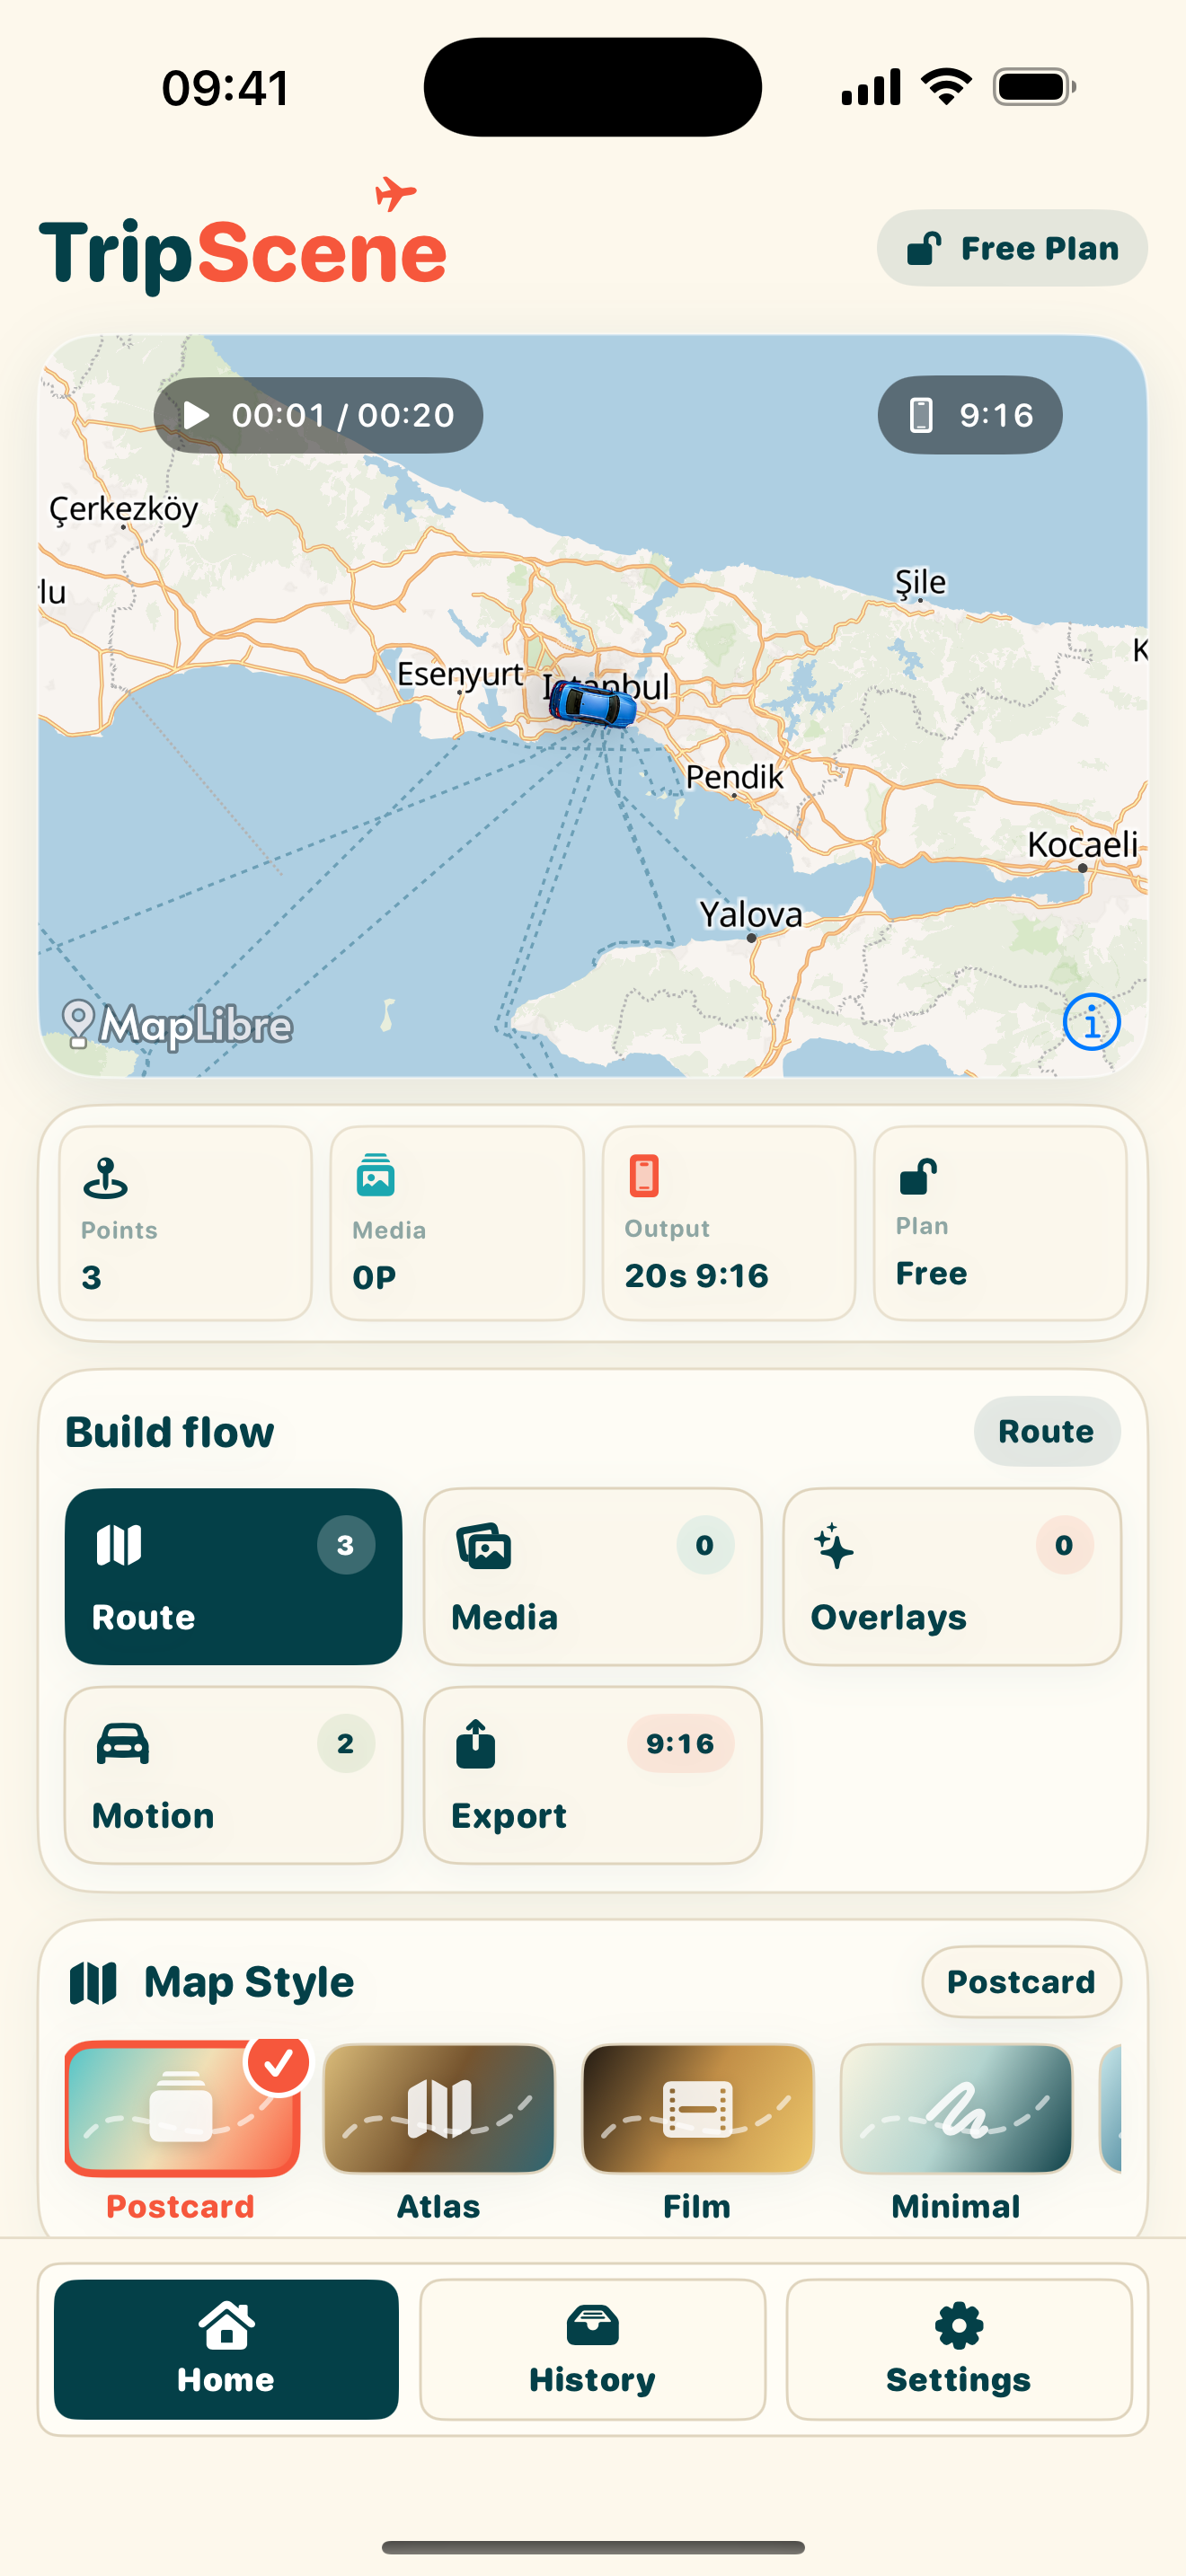Tap the Free Plan button
Image resolution: width=1186 pixels, height=2576 pixels.
(x=1012, y=248)
